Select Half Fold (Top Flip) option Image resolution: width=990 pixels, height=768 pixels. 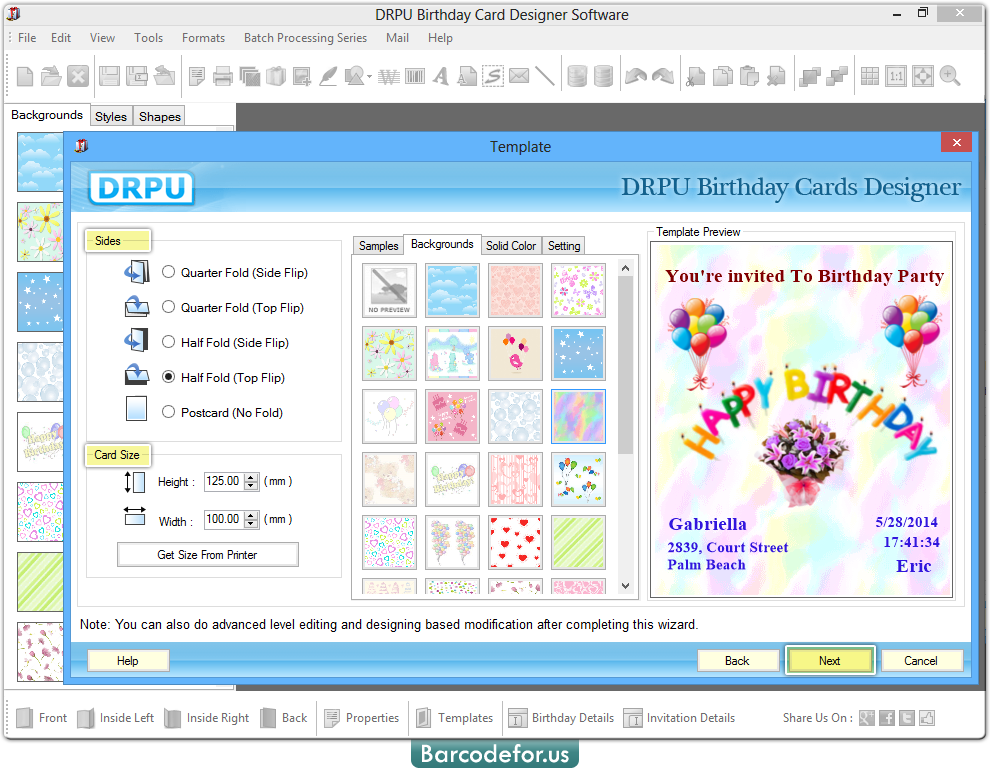pos(168,377)
